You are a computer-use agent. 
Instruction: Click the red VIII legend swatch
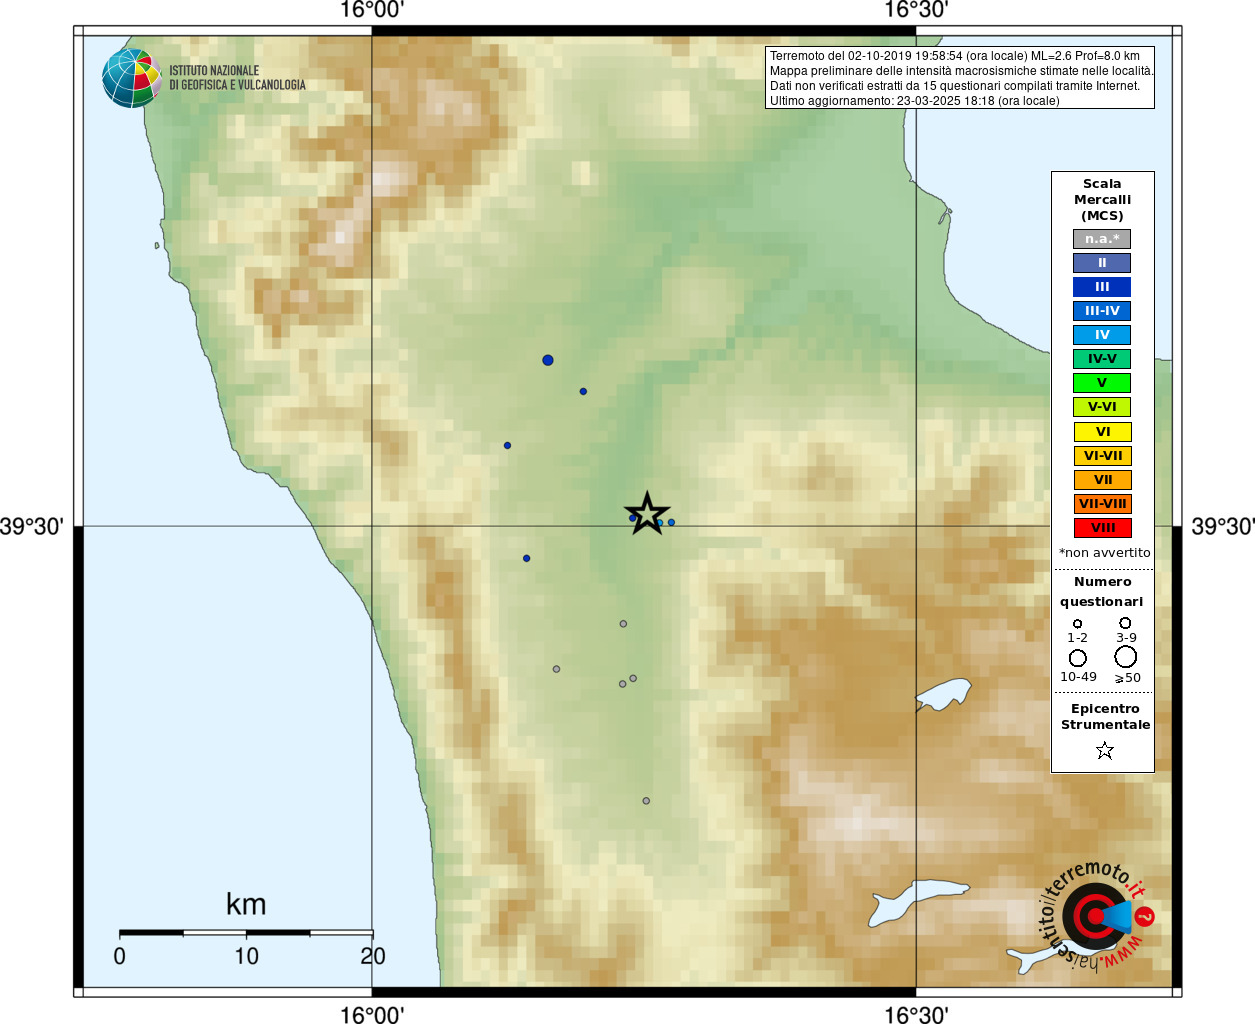(x=1102, y=528)
